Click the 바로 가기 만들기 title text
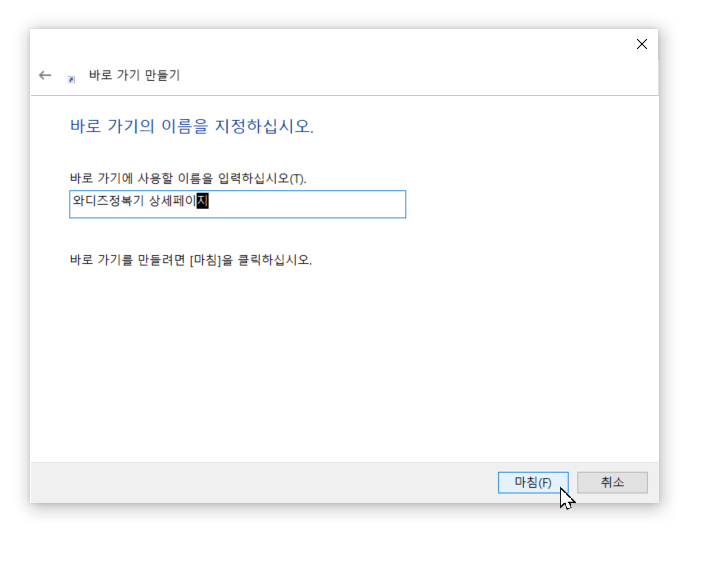This screenshot has height=569, width=726. (x=134, y=75)
